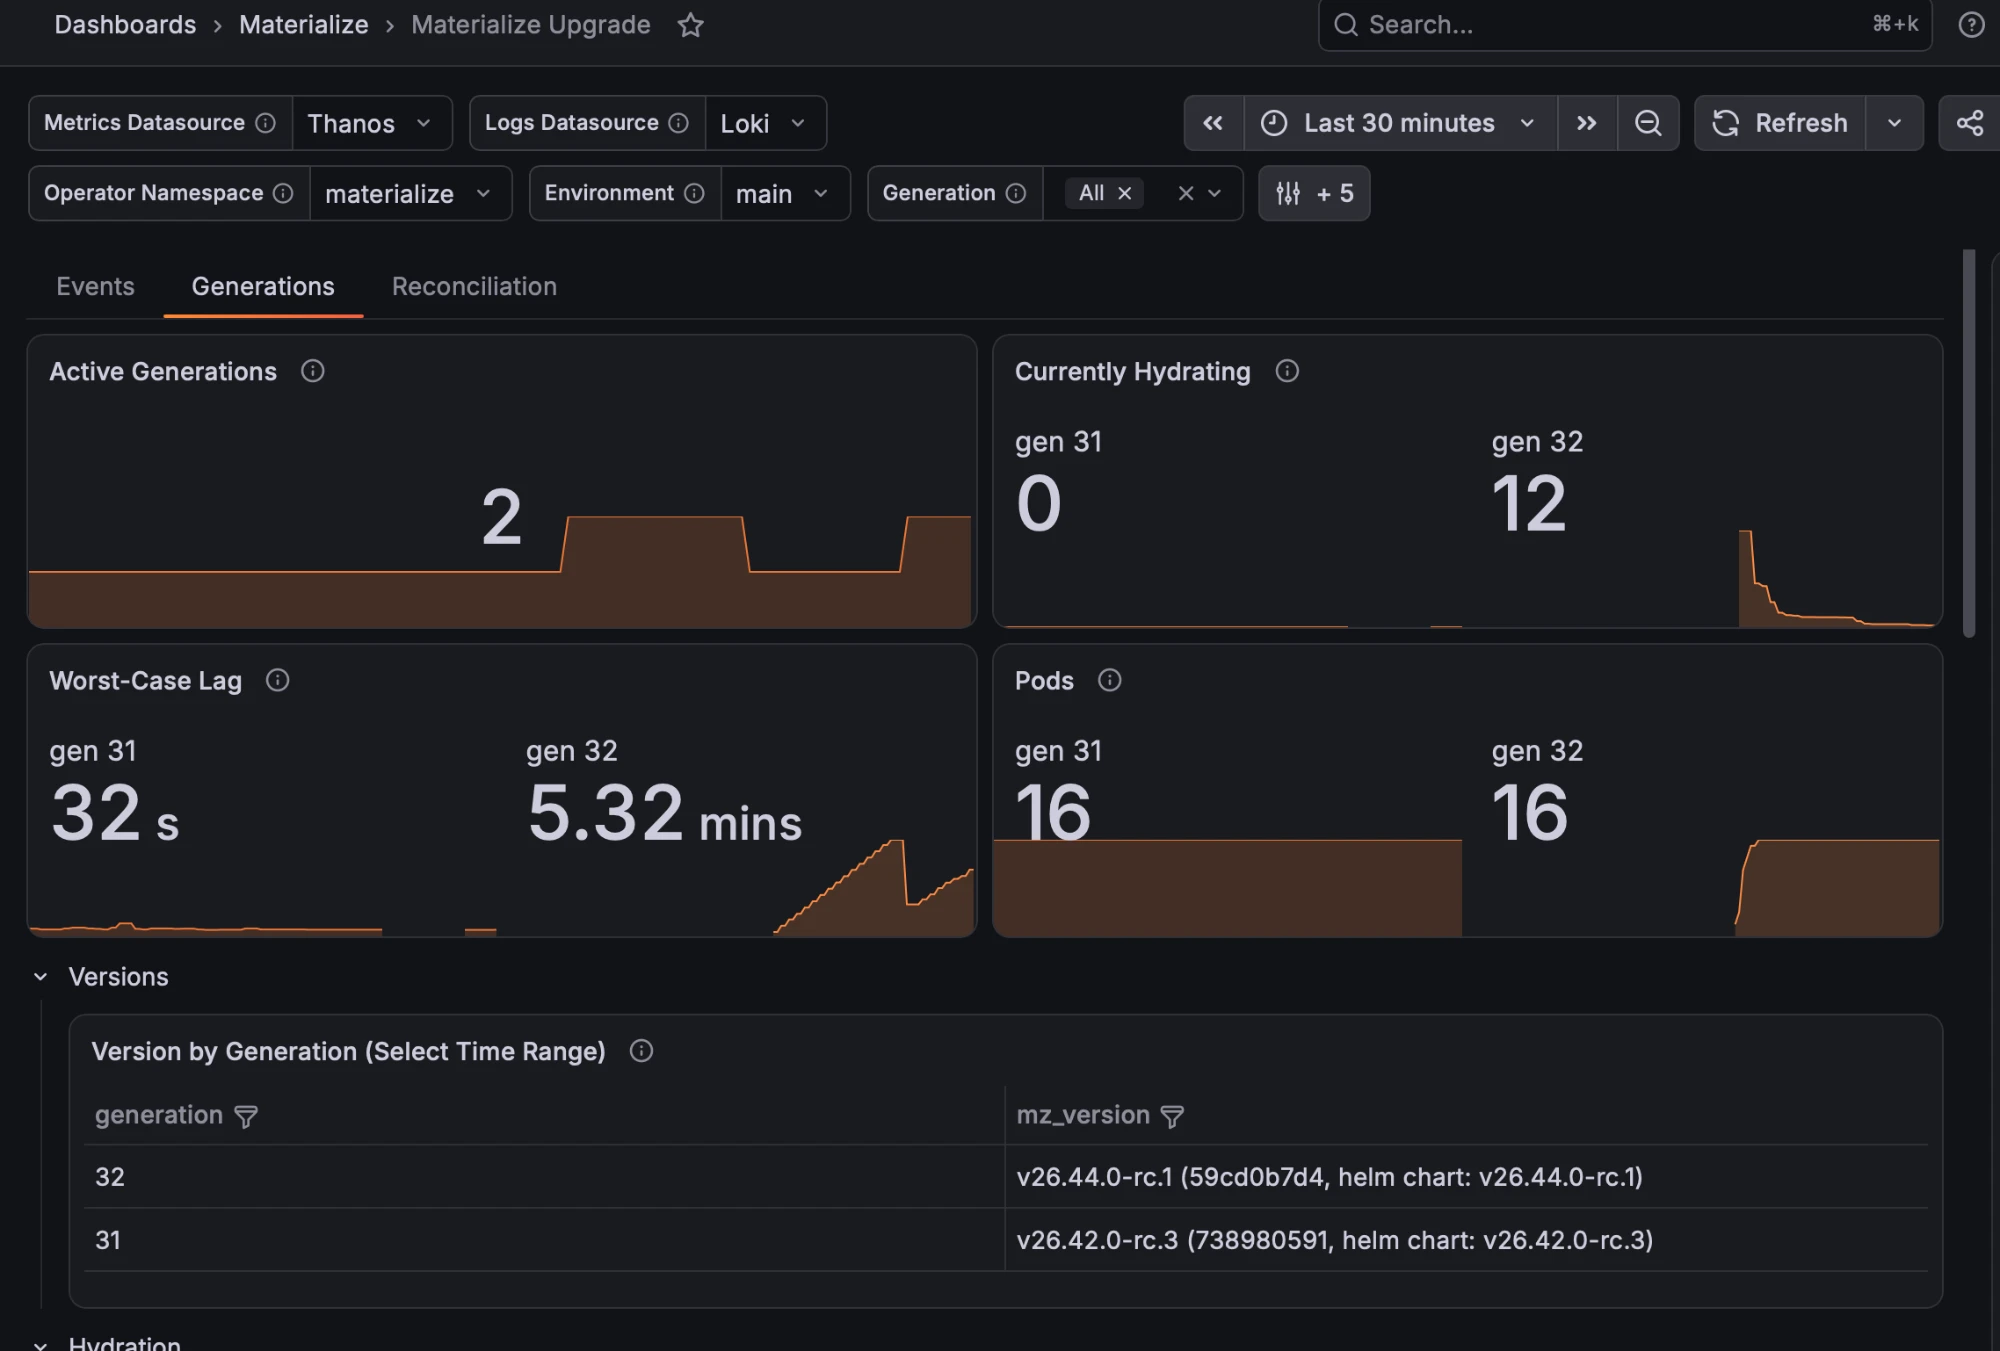Clear the Generation selection
Image resolution: width=2000 pixels, height=1351 pixels.
pos(1186,193)
